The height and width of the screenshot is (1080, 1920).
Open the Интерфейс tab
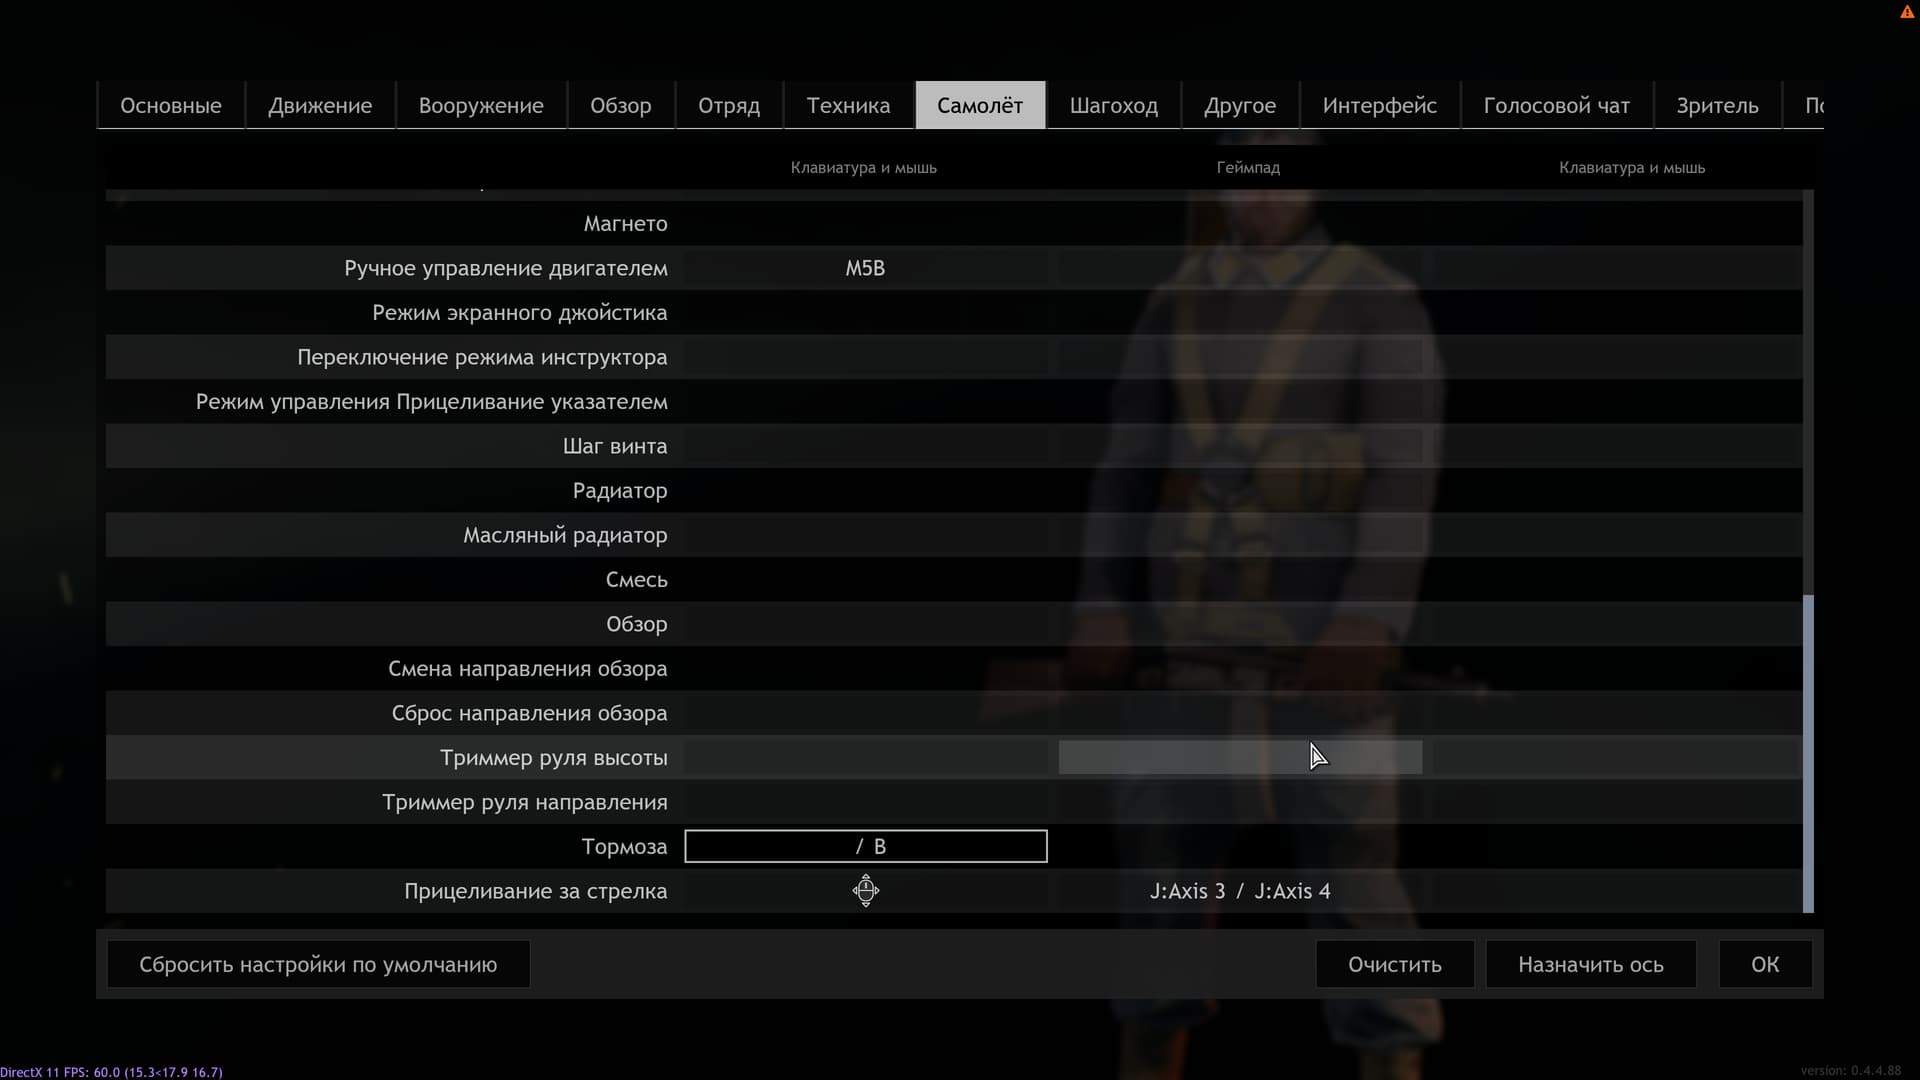pyautogui.click(x=1379, y=105)
